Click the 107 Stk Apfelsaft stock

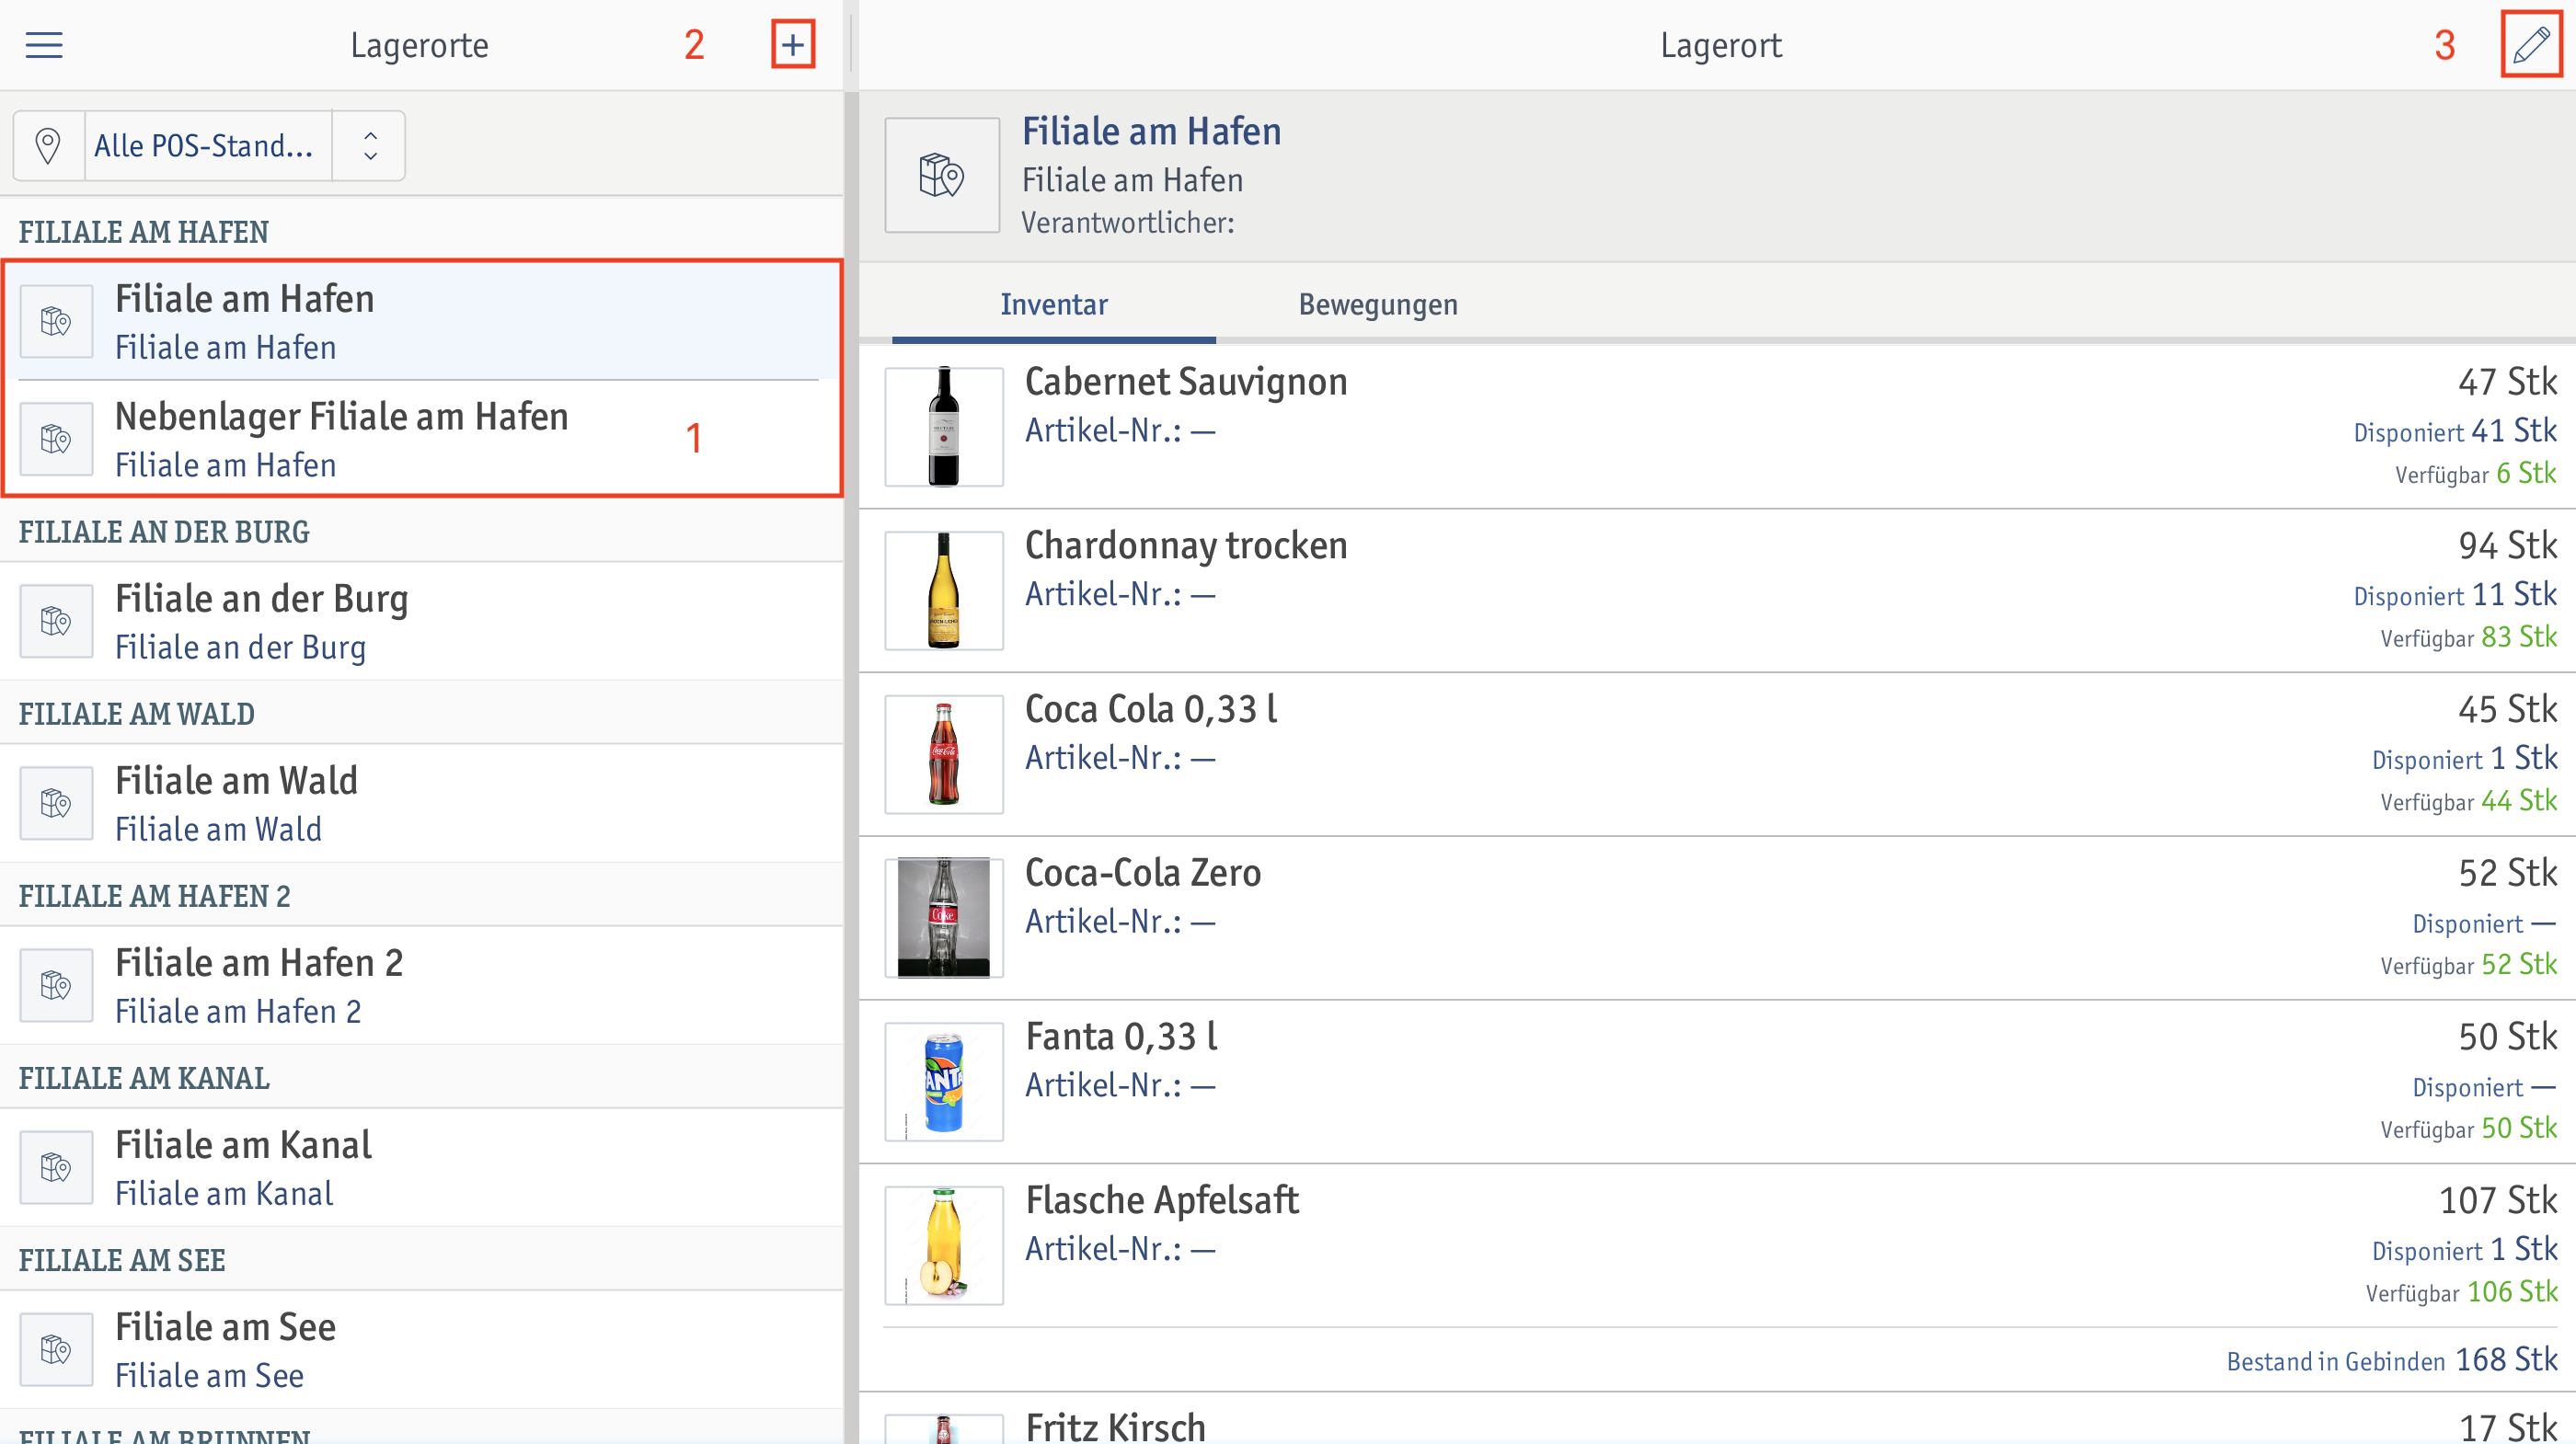pyautogui.click(x=2498, y=1200)
